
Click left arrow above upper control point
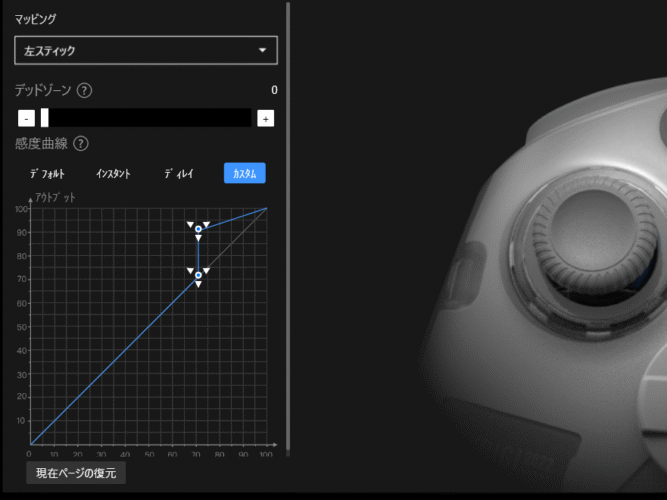(x=190, y=225)
